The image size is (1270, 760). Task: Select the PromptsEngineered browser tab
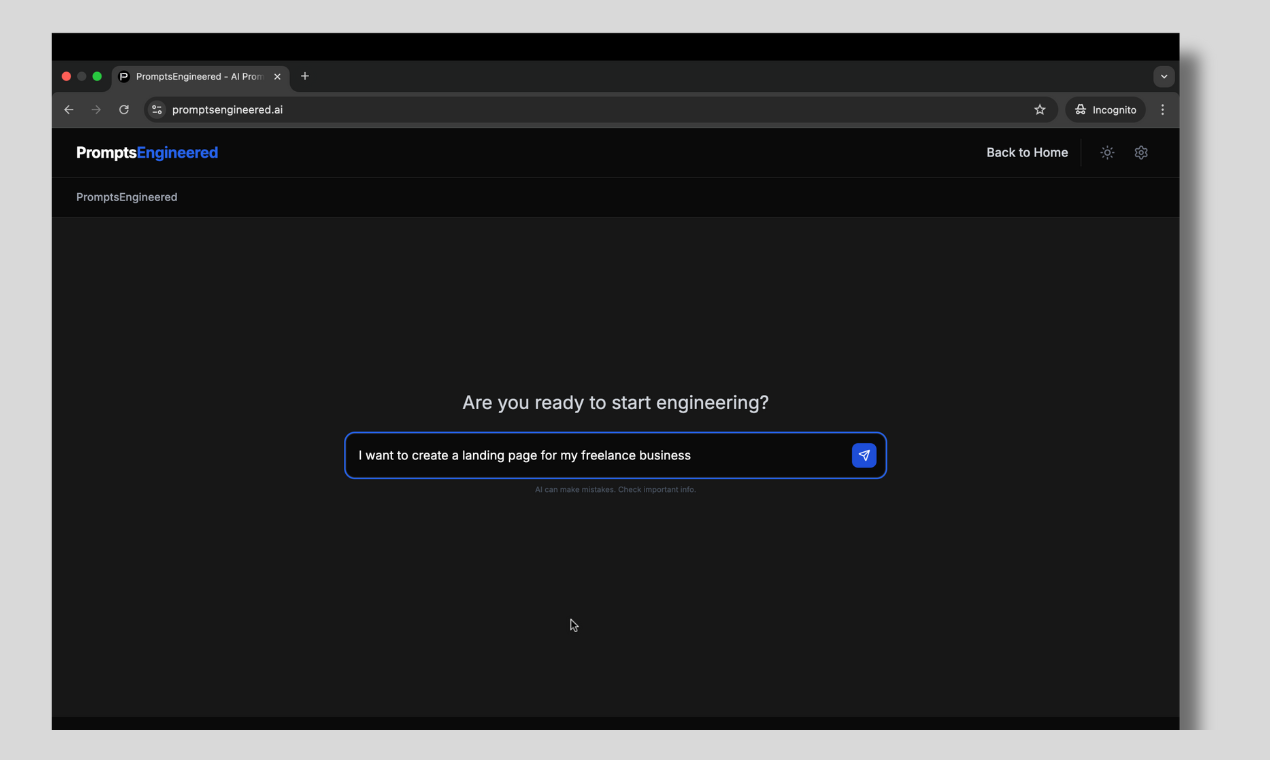click(200, 77)
